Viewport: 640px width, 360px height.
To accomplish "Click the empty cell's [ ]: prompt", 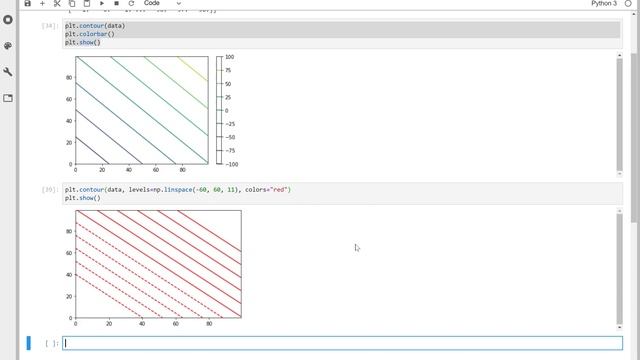I will point(51,344).
